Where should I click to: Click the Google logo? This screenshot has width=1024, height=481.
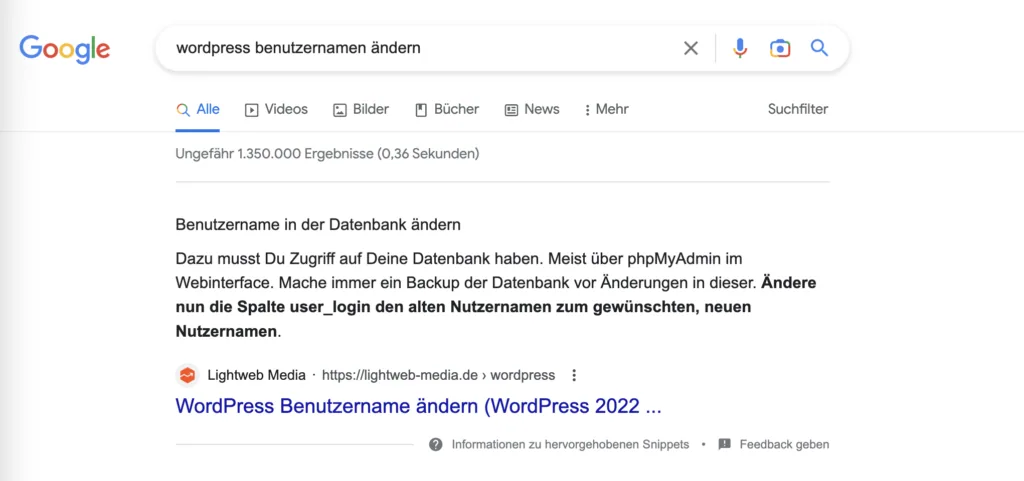click(x=65, y=49)
